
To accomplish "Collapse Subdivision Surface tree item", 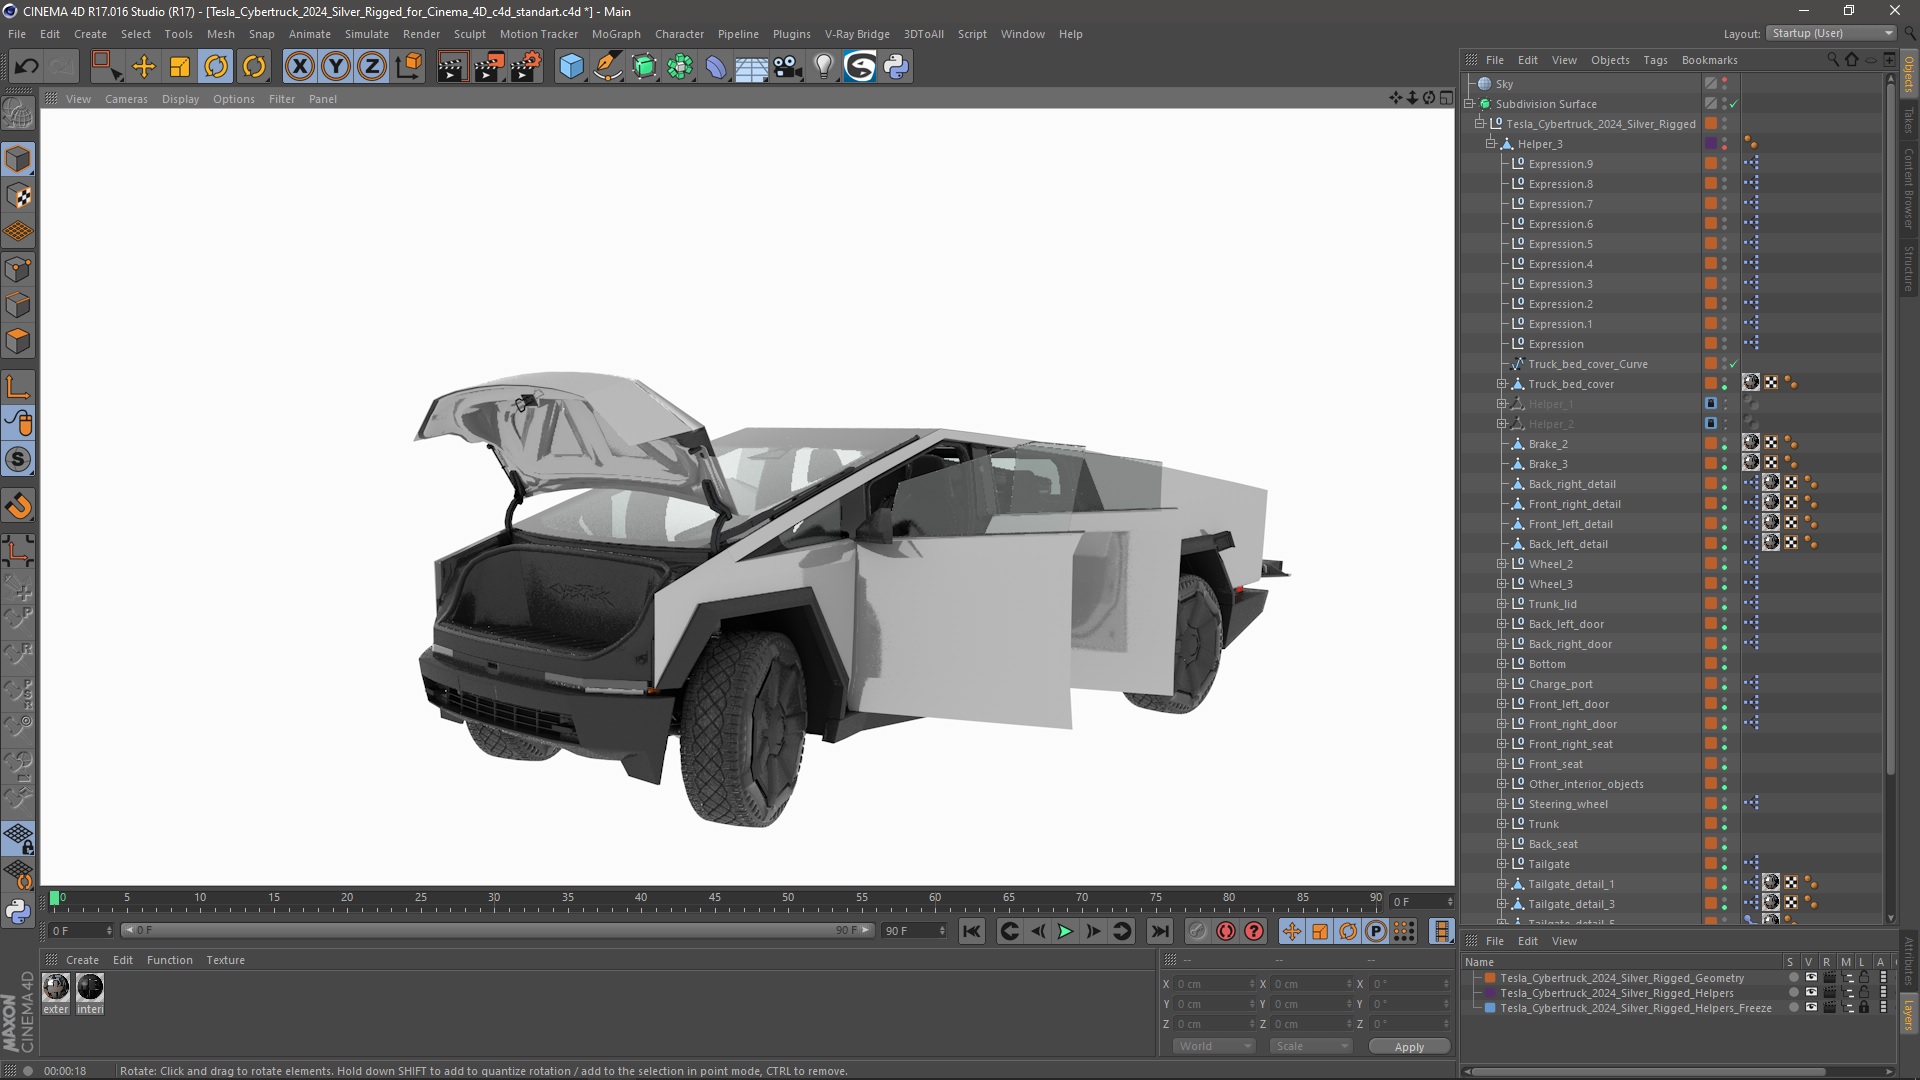I will 1469,104.
